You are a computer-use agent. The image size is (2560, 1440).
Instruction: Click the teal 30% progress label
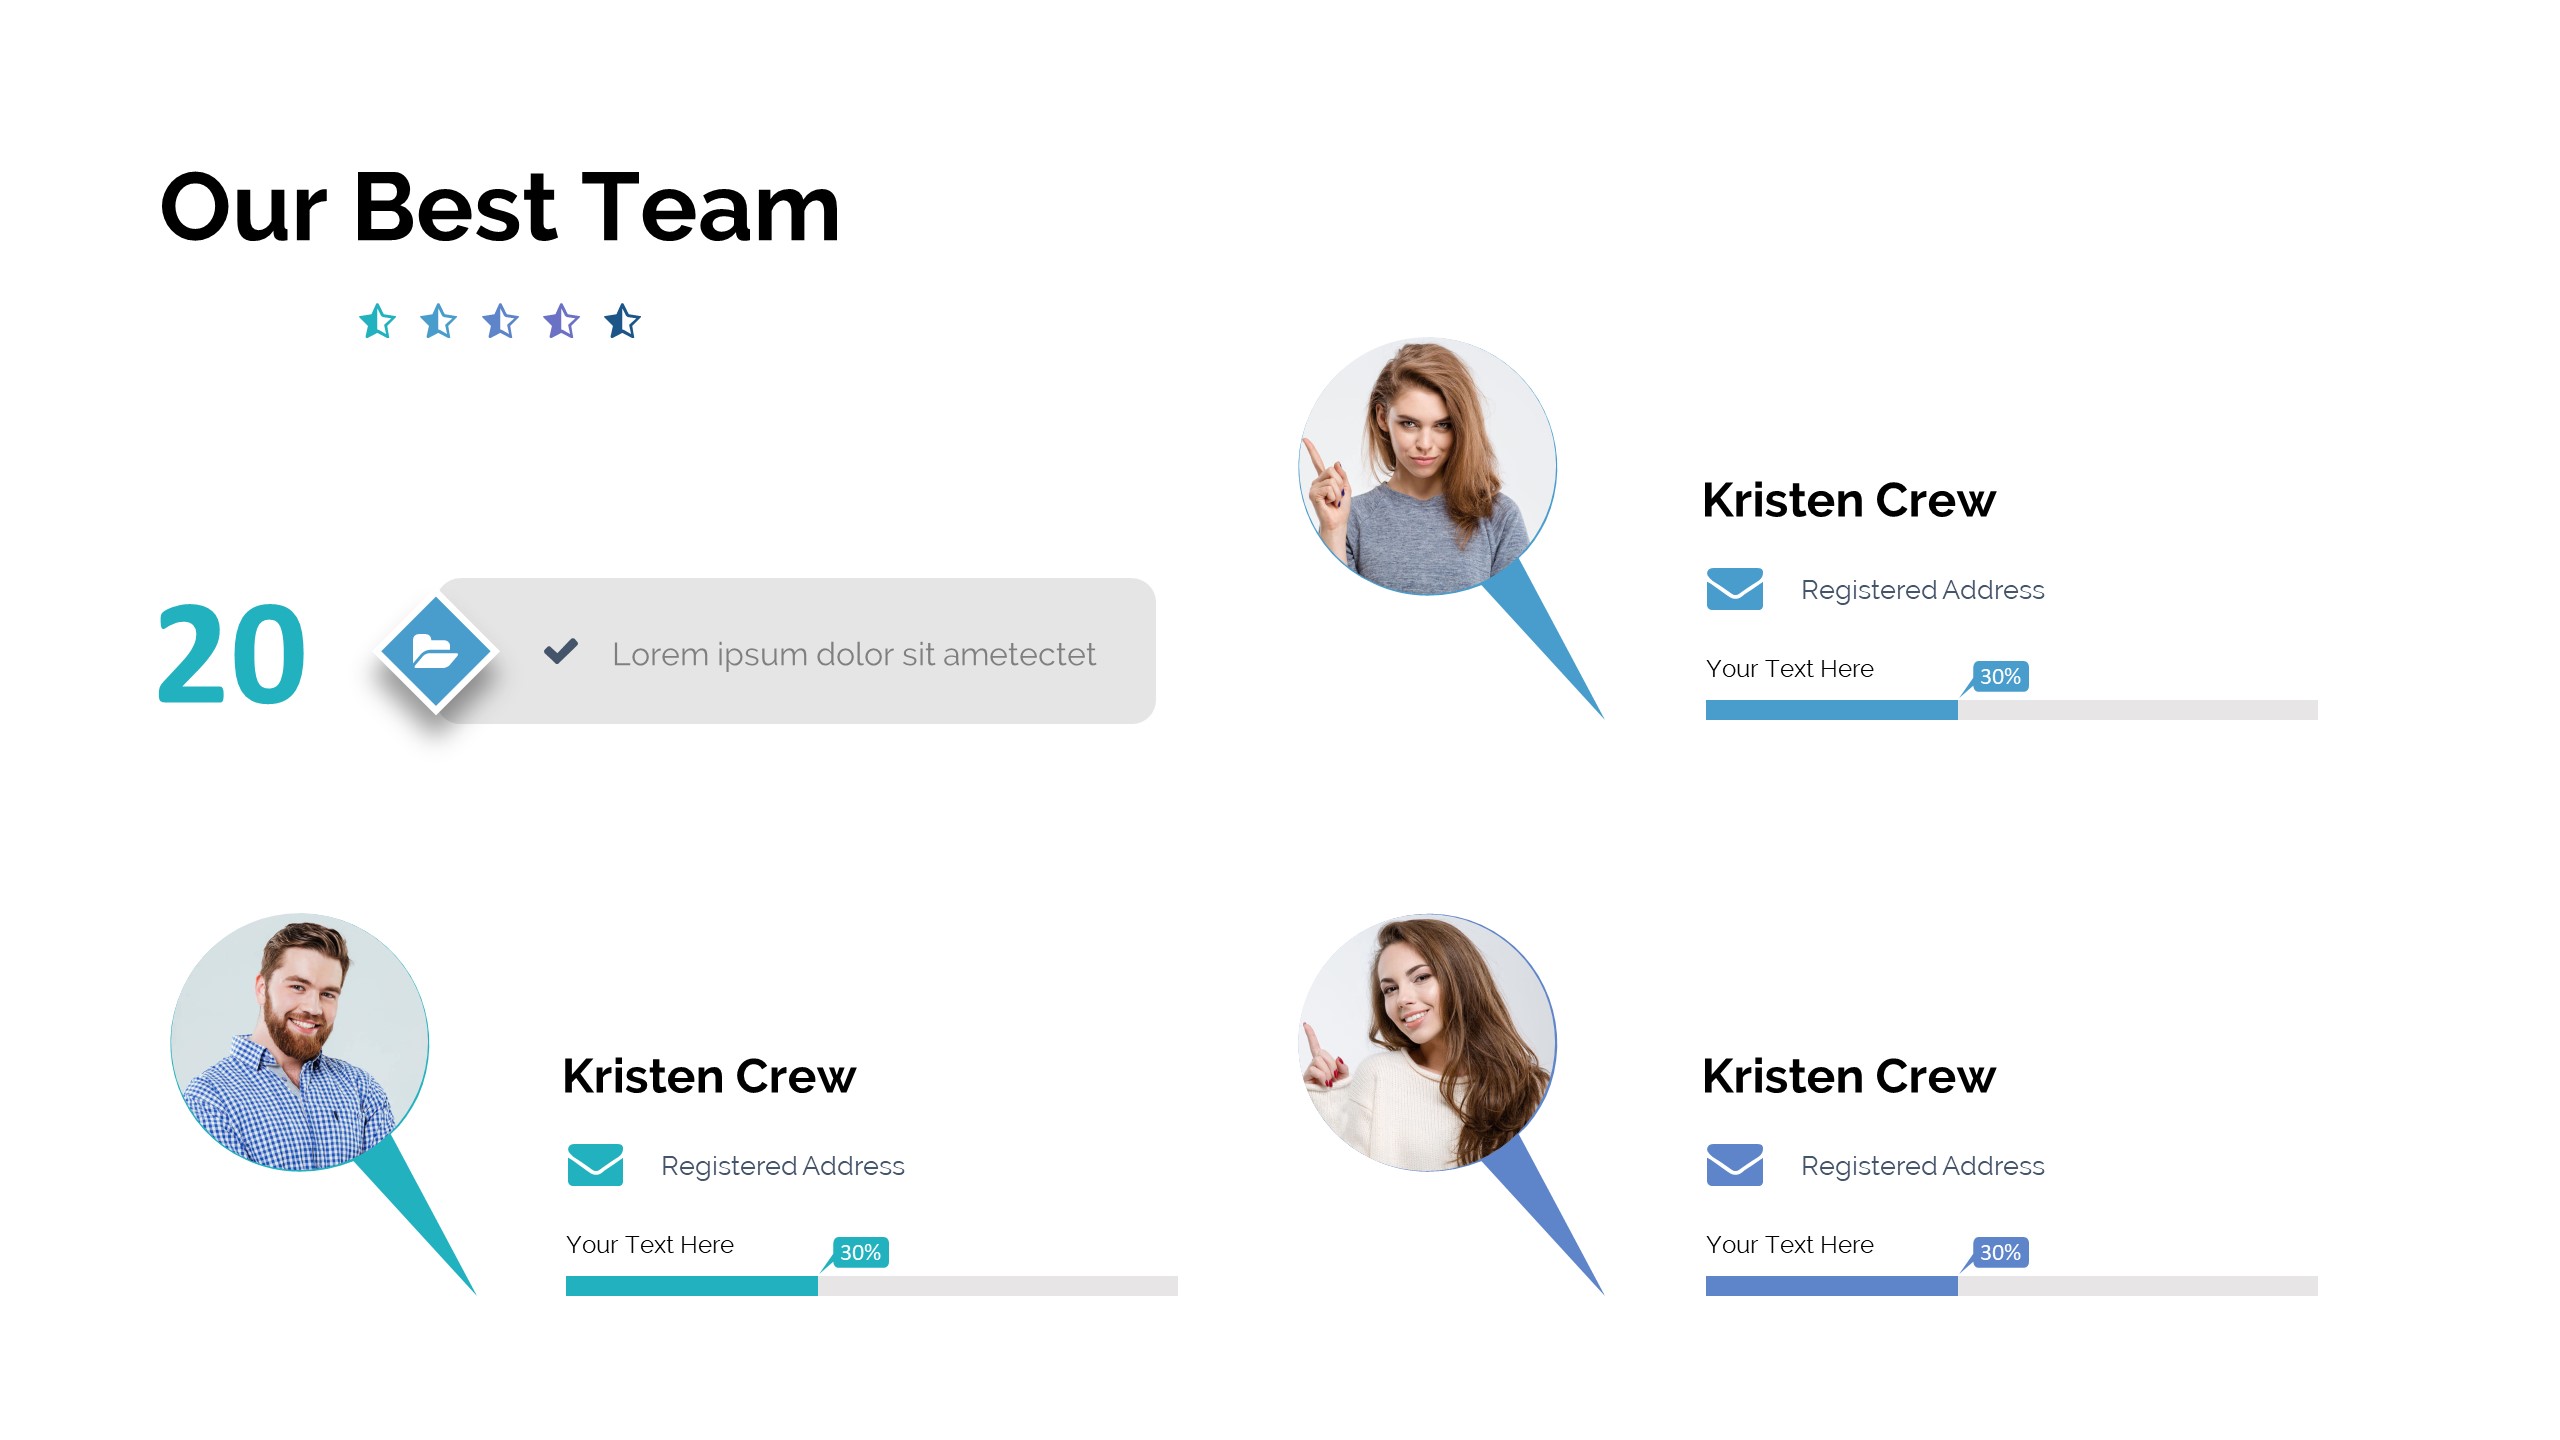click(860, 1252)
